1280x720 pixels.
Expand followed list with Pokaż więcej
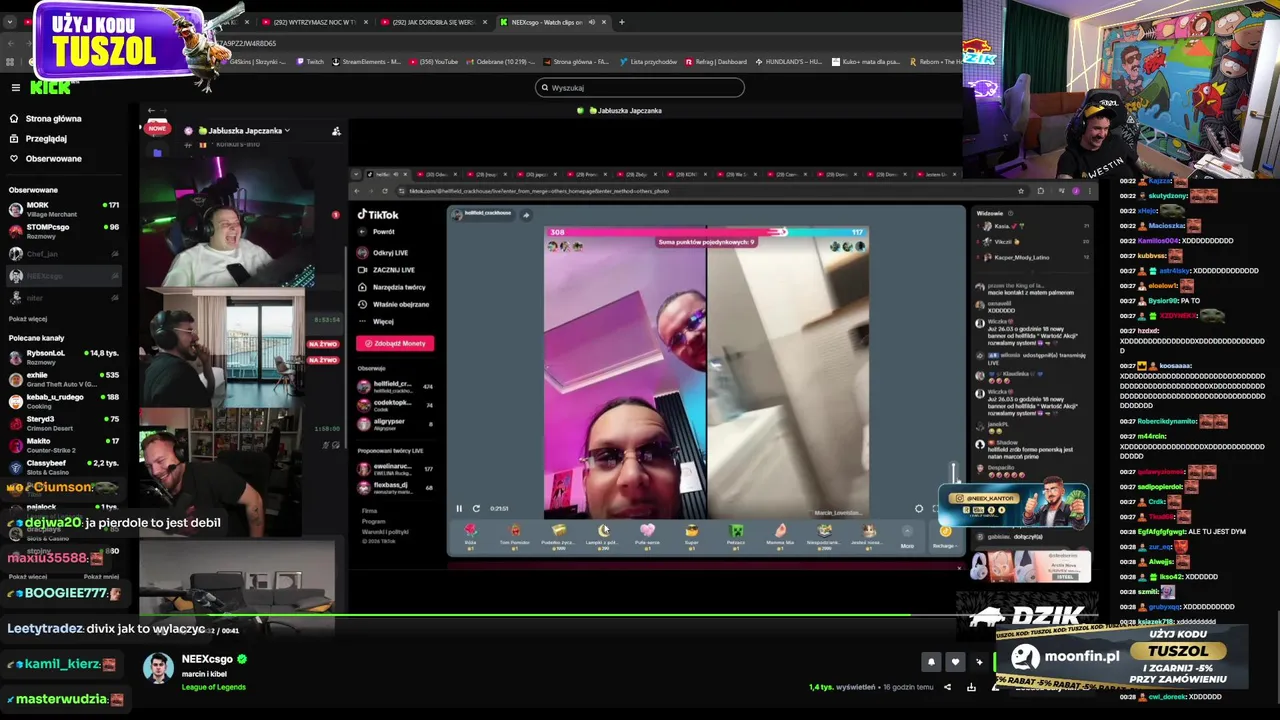pyautogui.click(x=28, y=319)
